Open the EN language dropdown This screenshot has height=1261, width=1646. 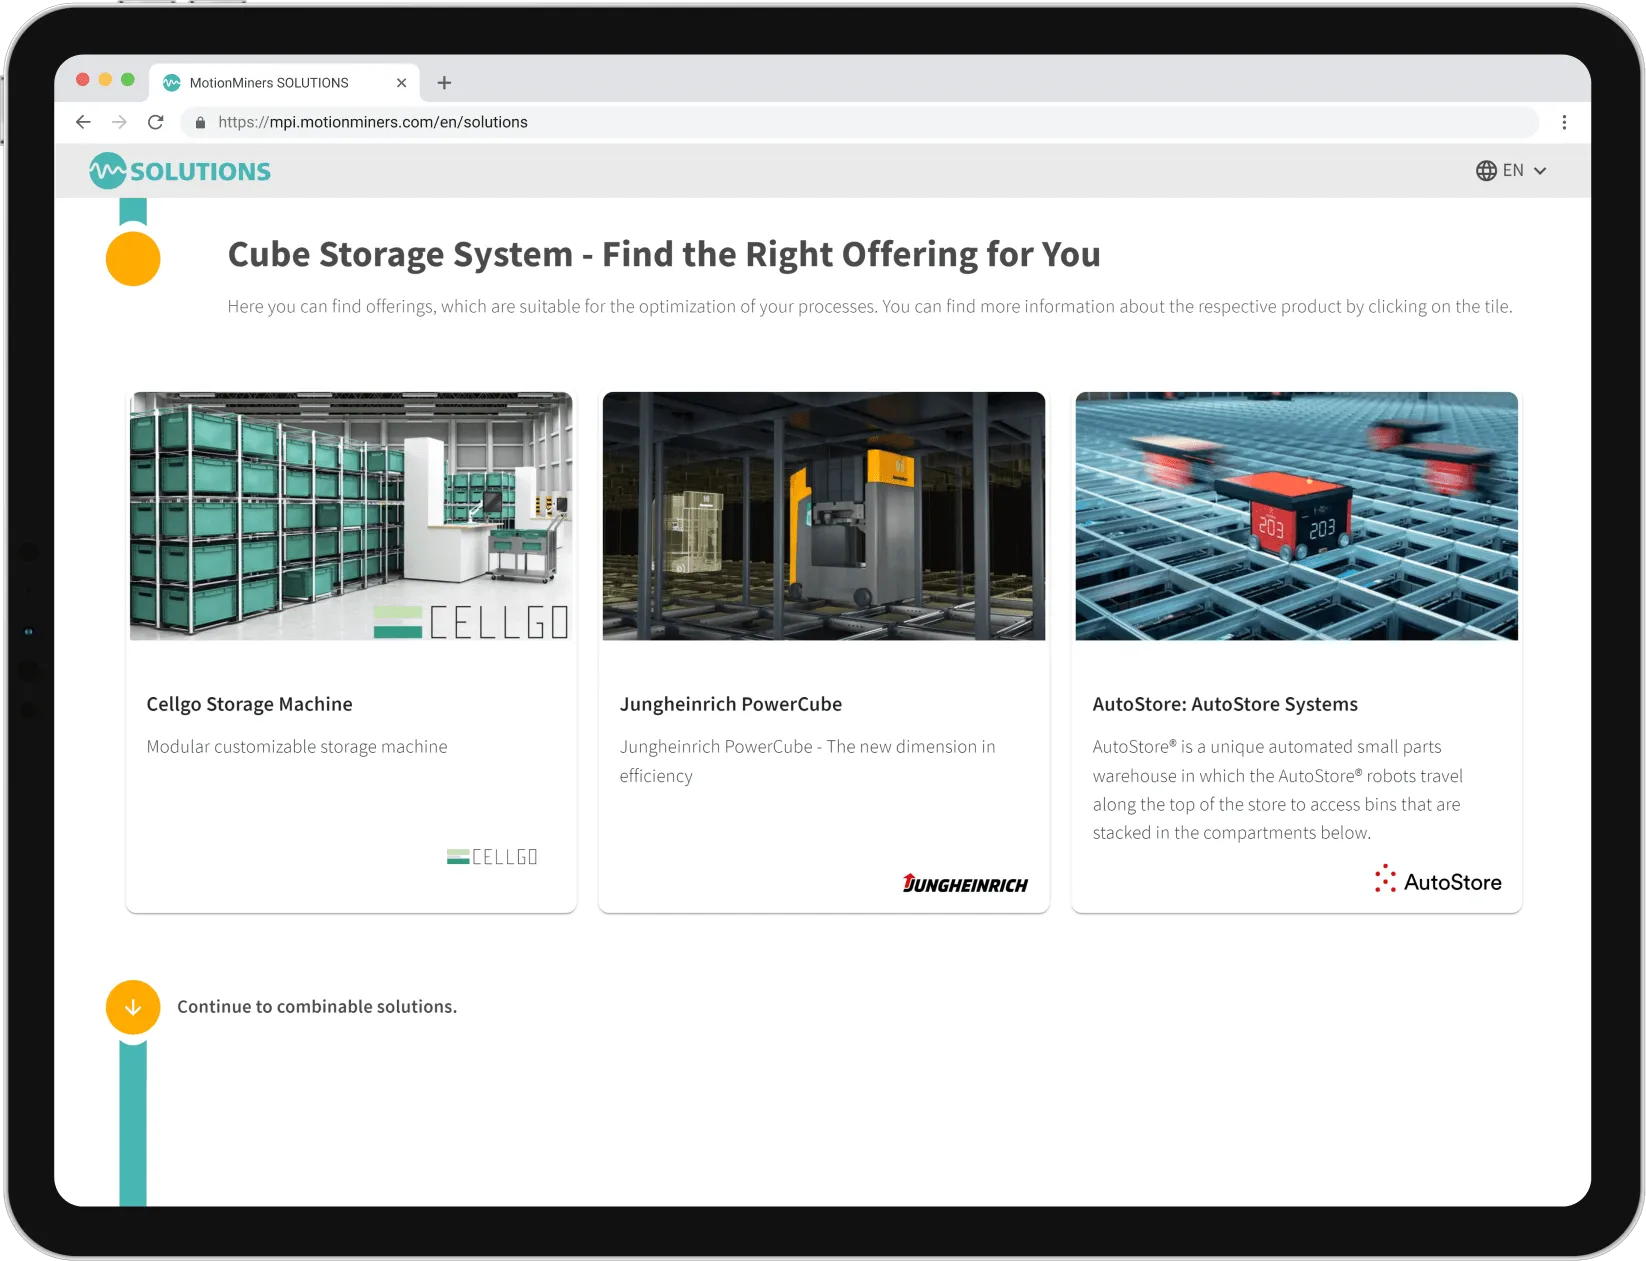[1512, 170]
